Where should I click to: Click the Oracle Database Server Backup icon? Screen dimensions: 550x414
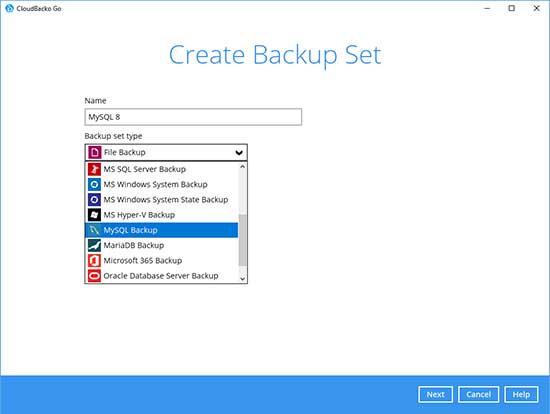pyautogui.click(x=94, y=276)
